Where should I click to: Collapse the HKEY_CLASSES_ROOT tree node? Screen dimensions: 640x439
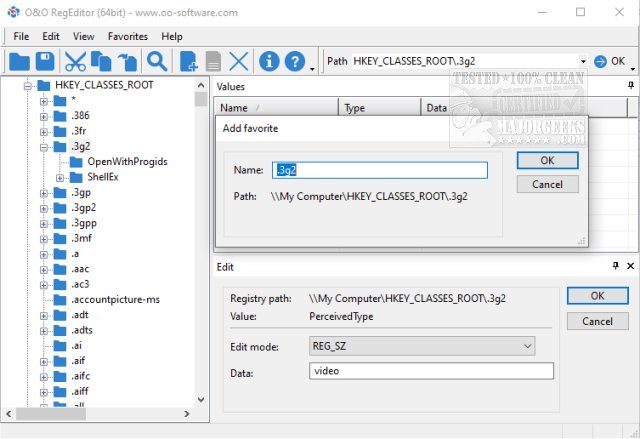coord(28,86)
